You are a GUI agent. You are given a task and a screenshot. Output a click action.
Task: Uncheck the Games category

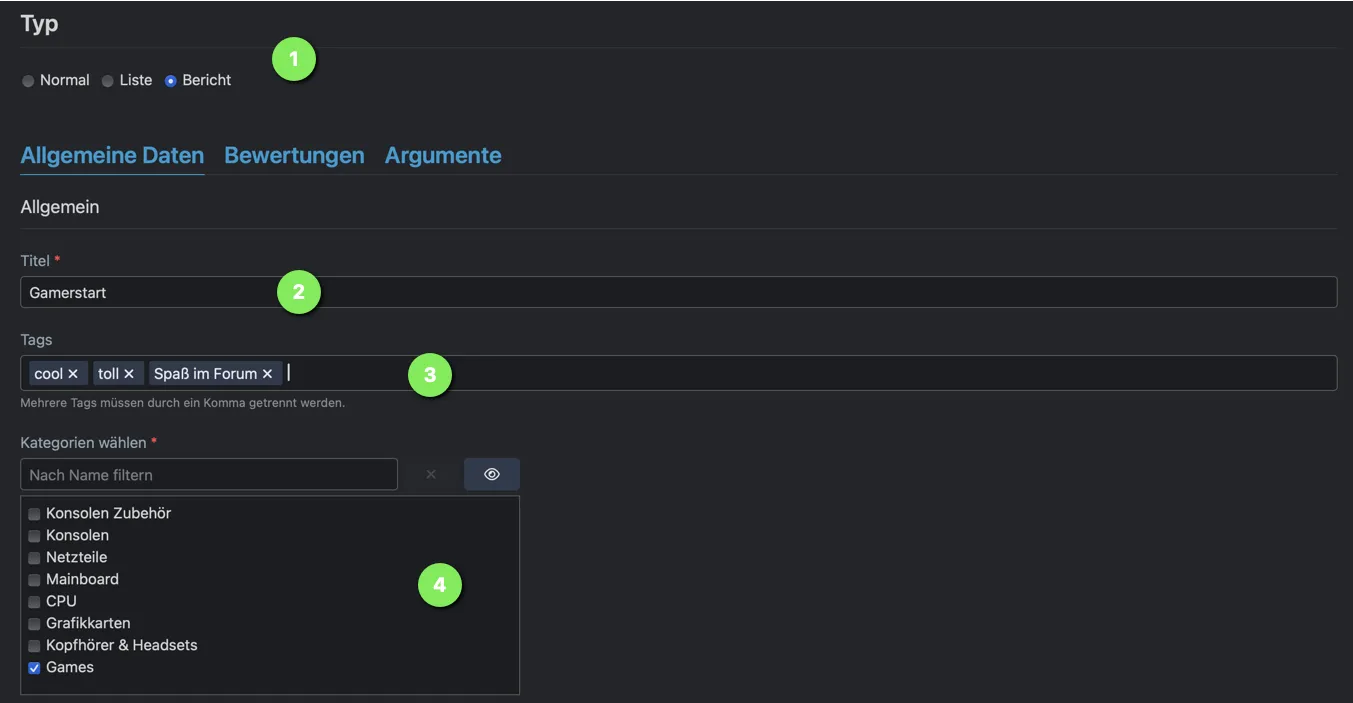click(x=34, y=668)
